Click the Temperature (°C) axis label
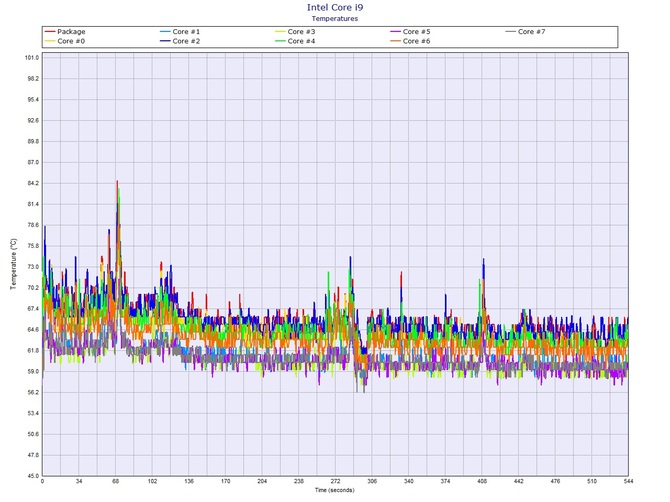 (14, 264)
